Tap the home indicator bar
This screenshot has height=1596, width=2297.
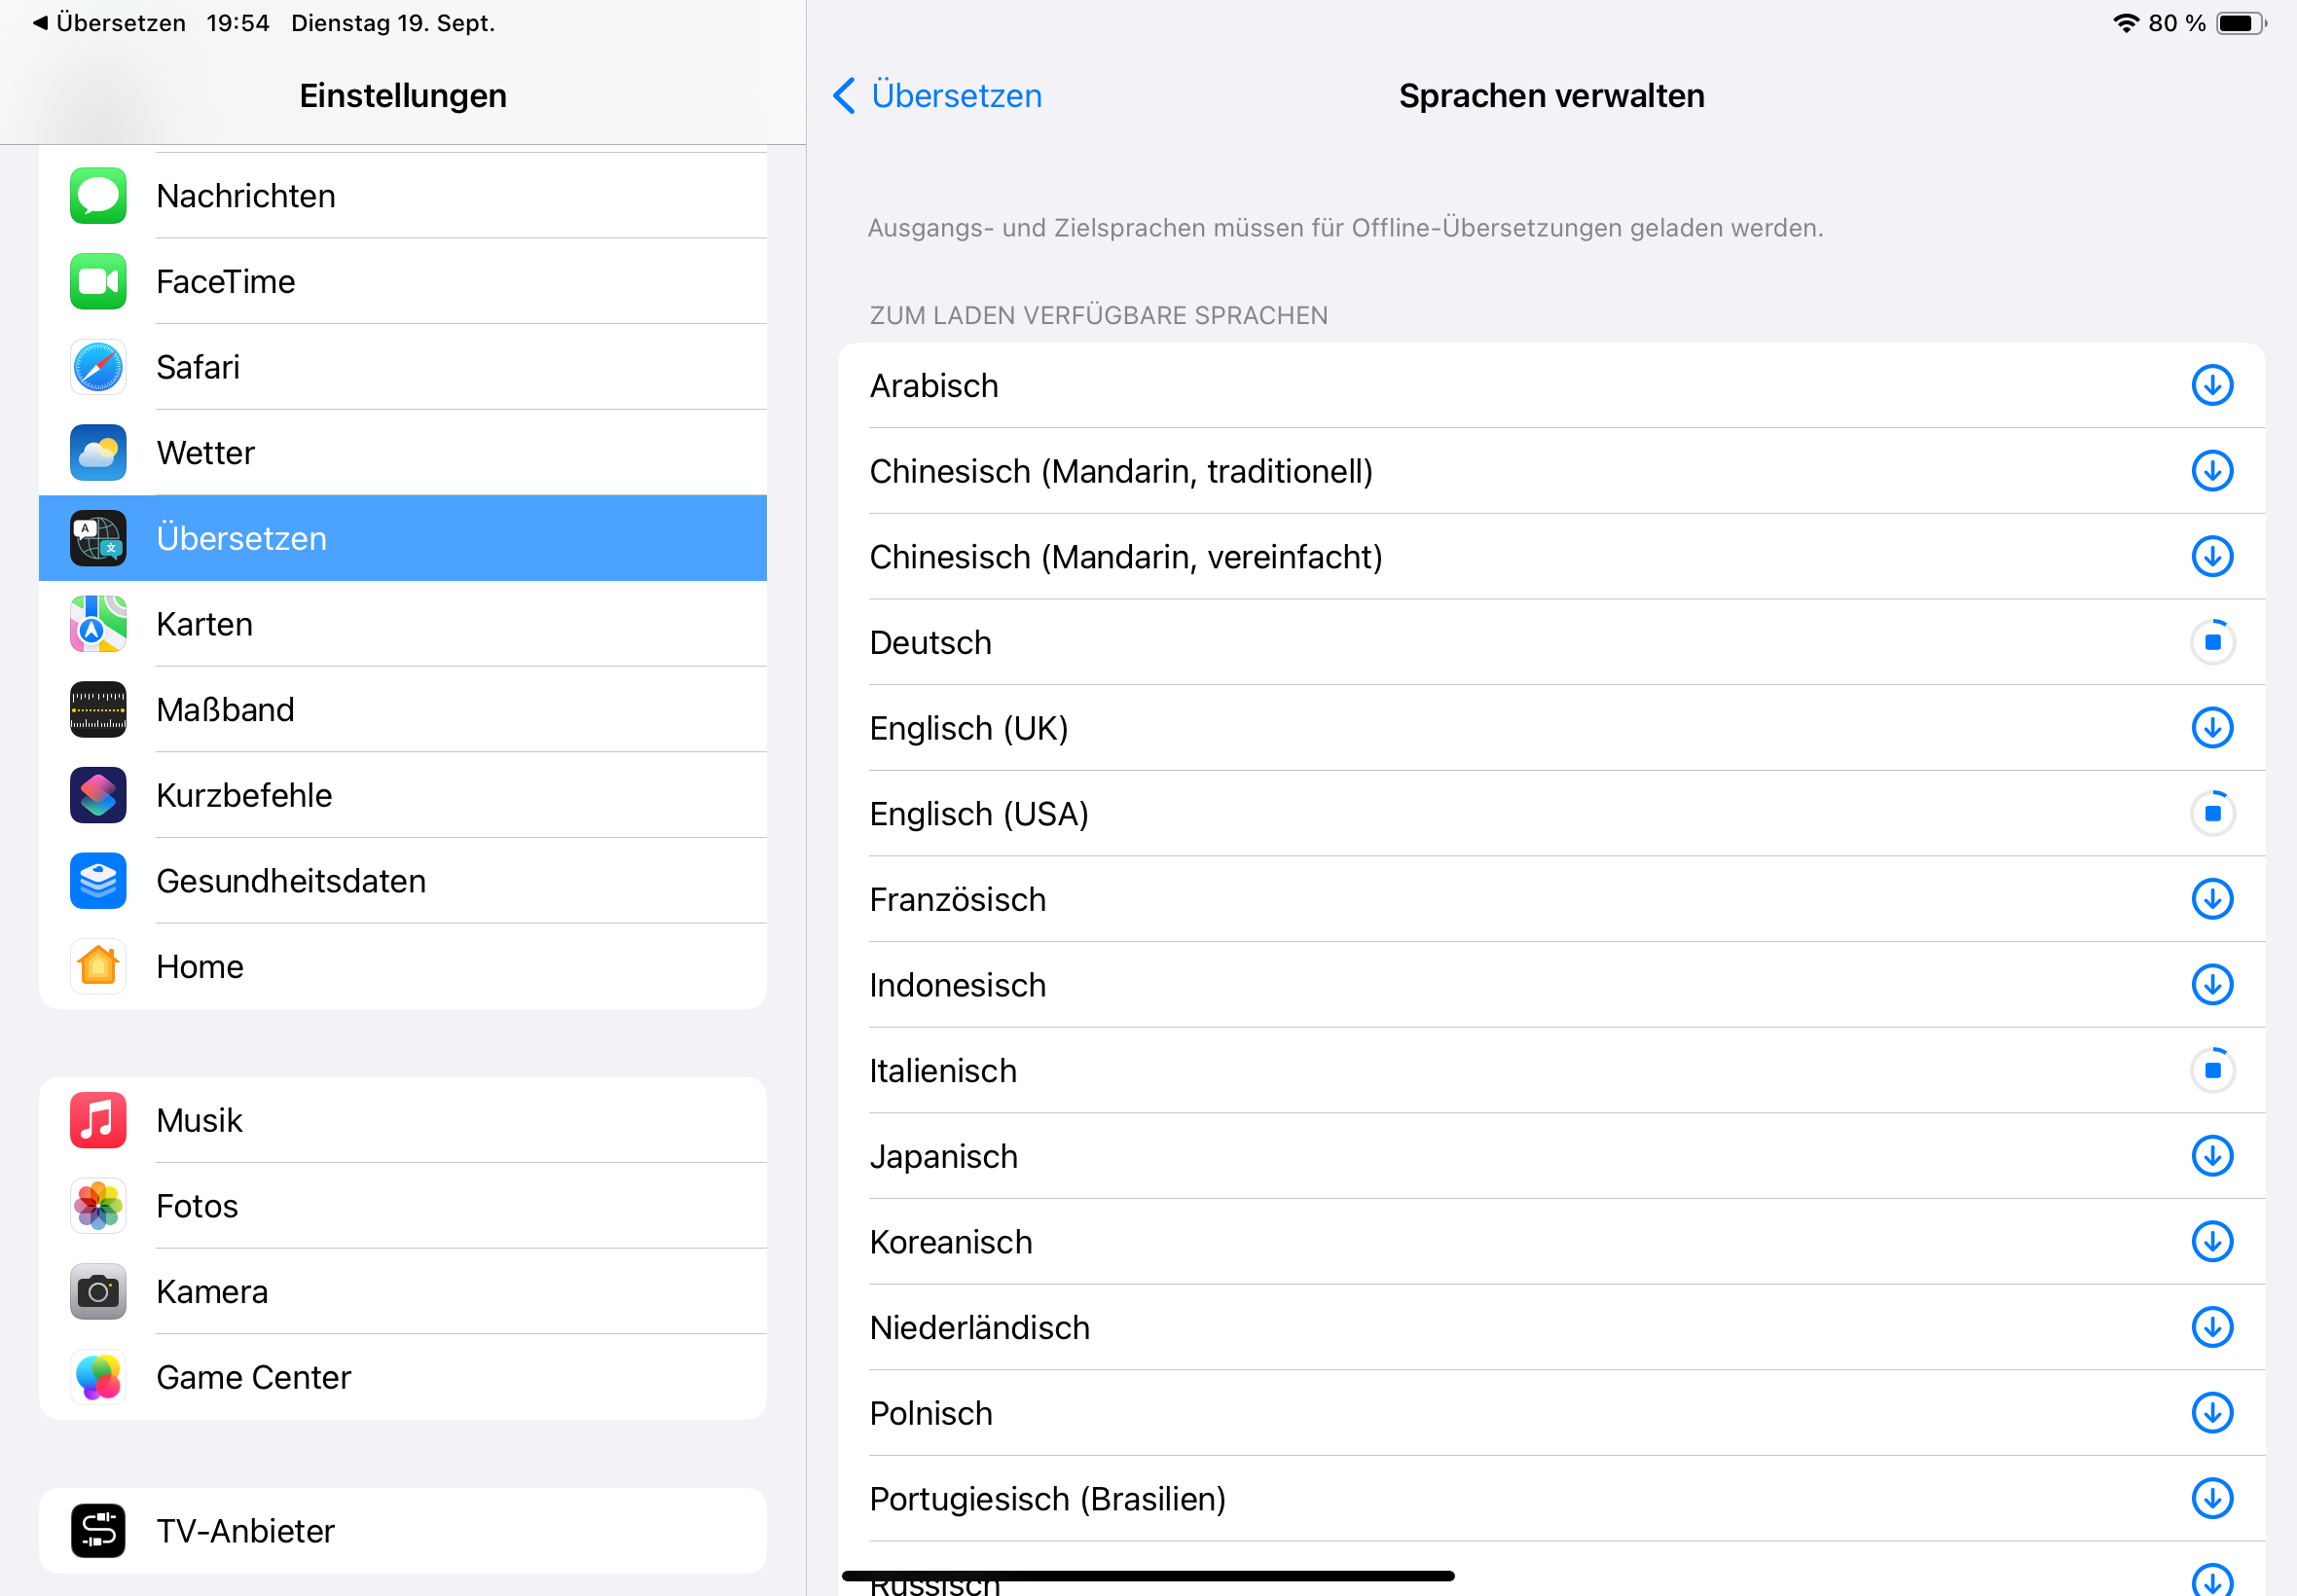point(1147,1576)
